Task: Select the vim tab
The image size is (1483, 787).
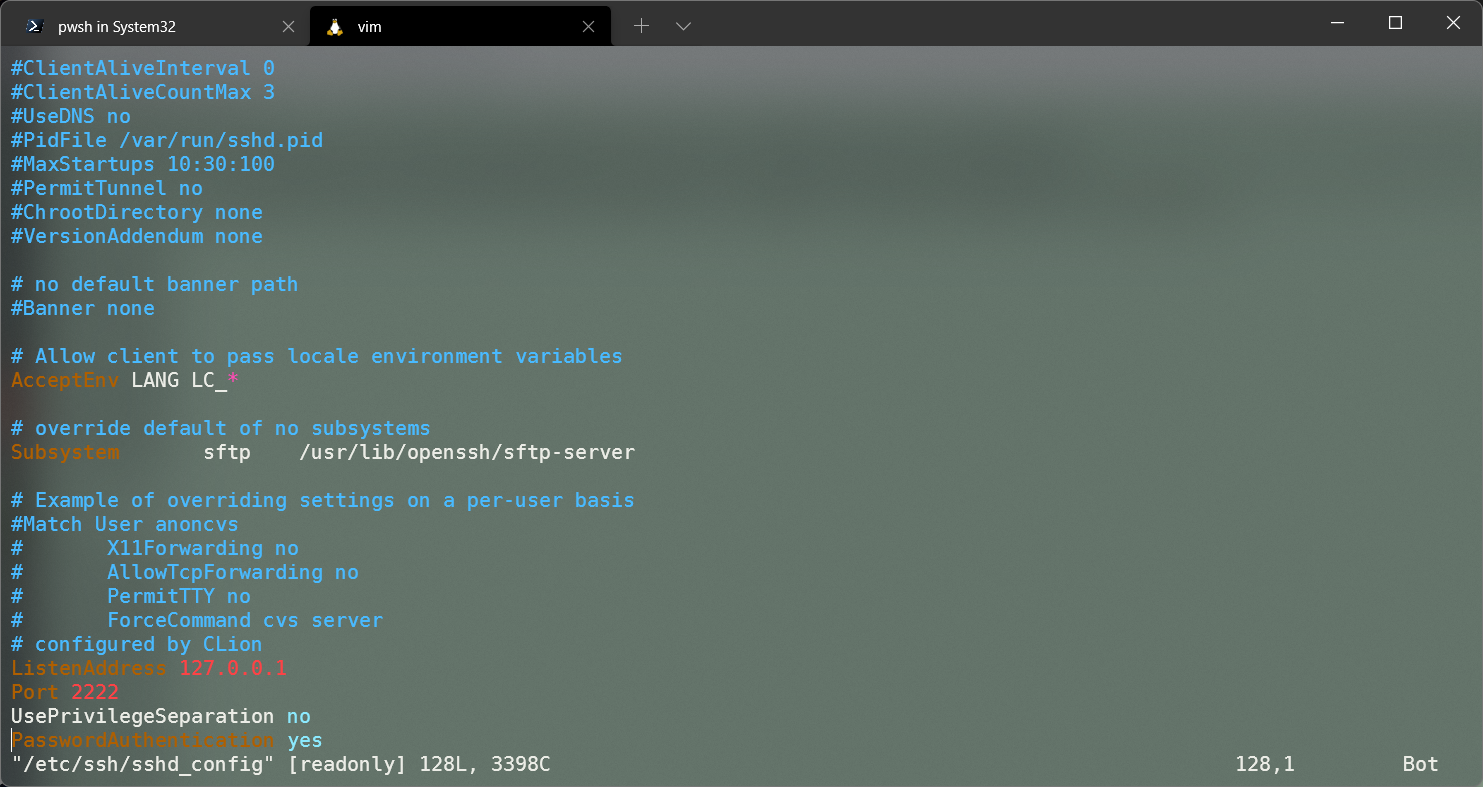Action: pos(450,26)
